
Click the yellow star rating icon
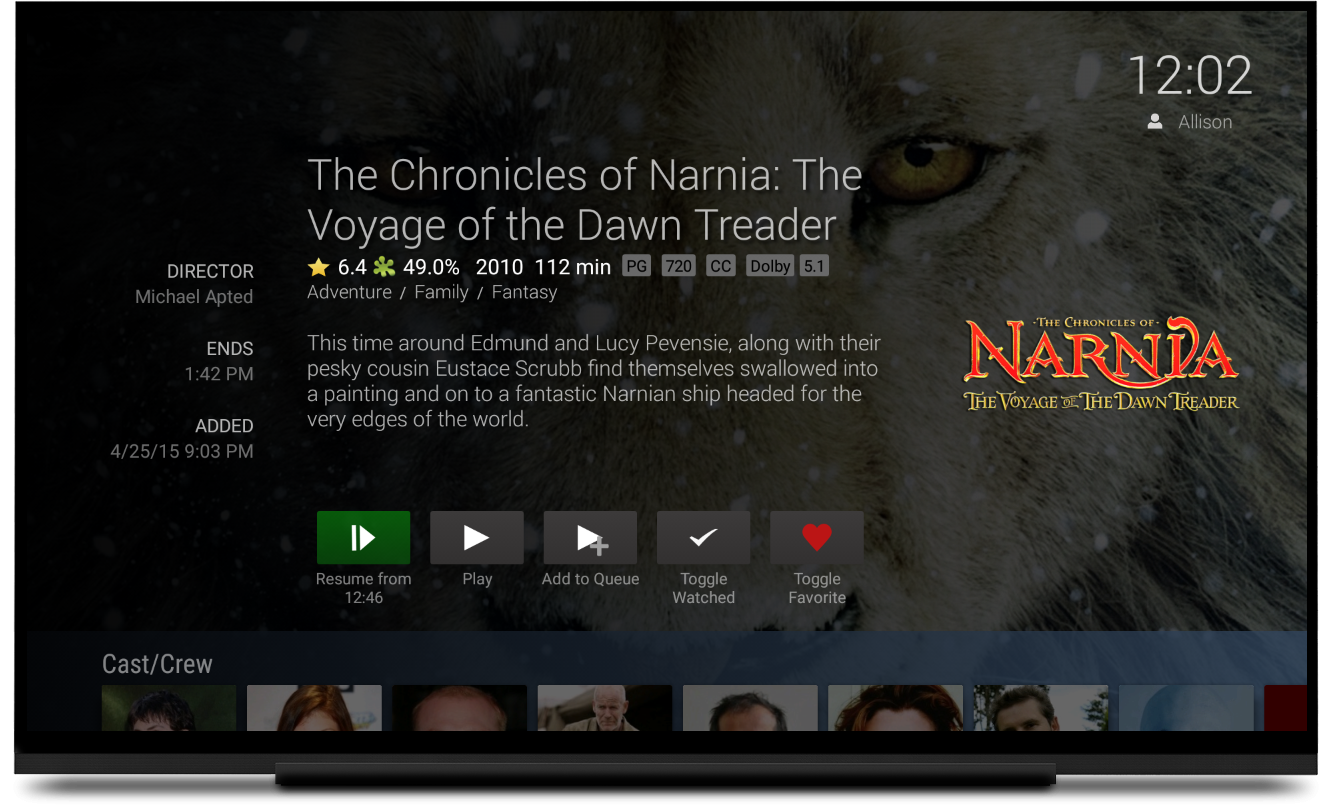click(x=319, y=267)
